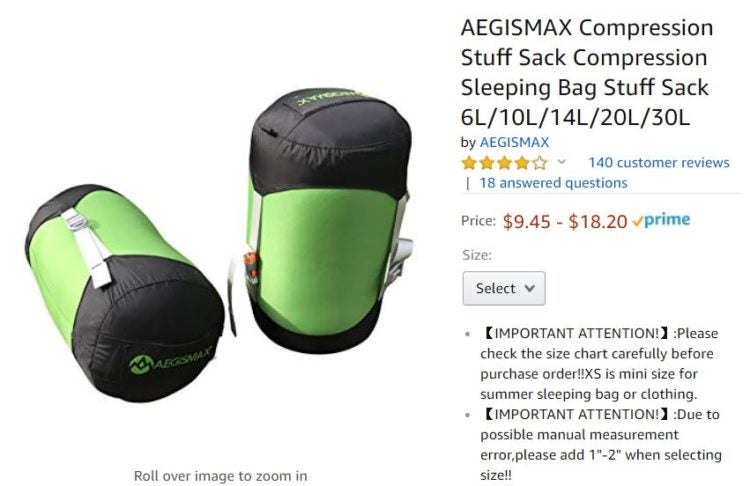Click the white compression strap on the left sack
The width and height of the screenshot is (750, 486).
88,248
